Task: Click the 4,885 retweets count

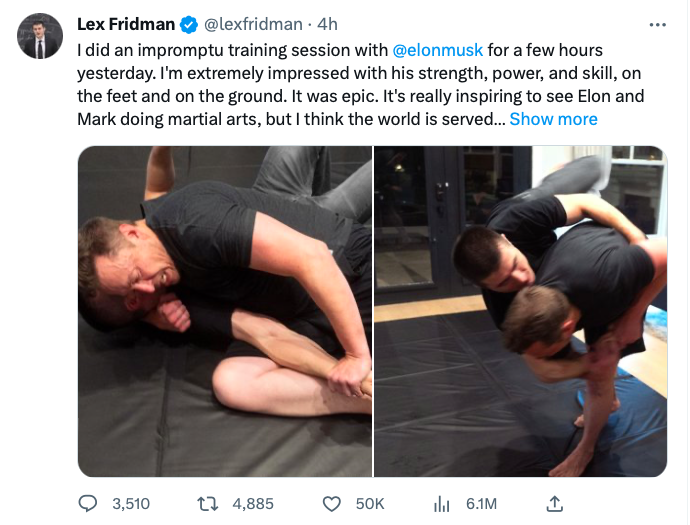Action: (x=253, y=504)
